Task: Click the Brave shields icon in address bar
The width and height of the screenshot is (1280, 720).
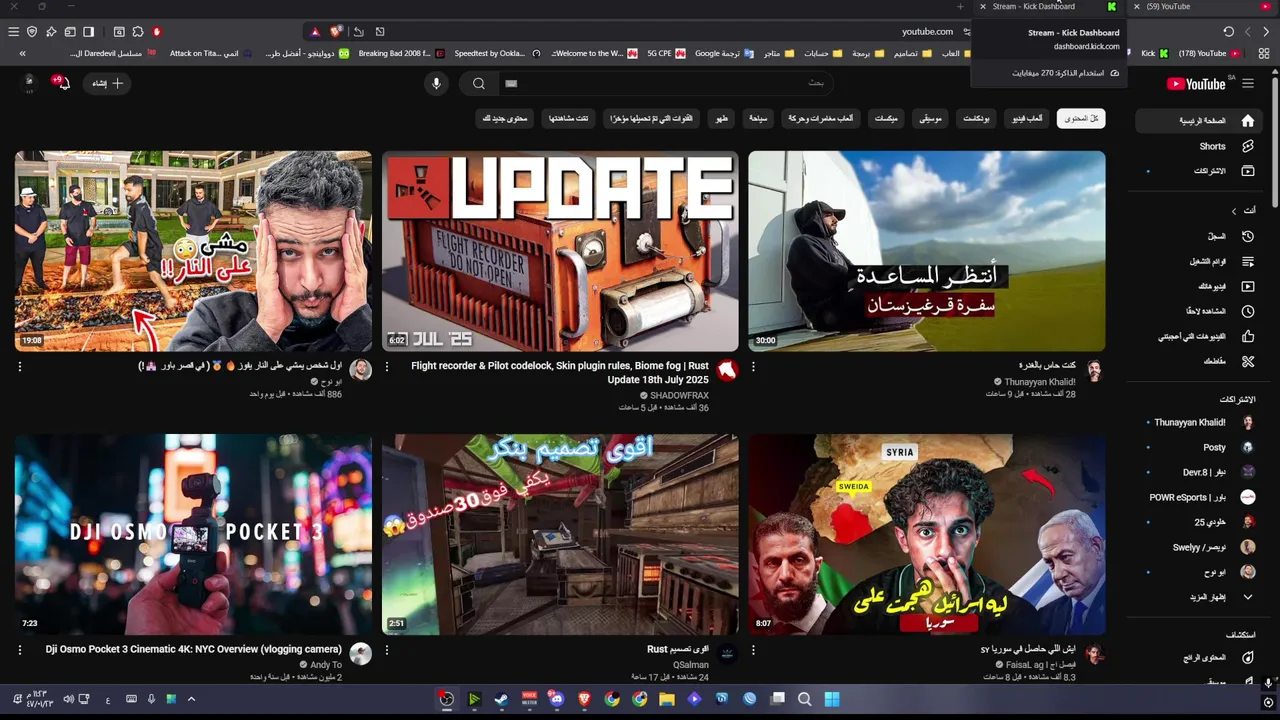Action: [x=336, y=32]
